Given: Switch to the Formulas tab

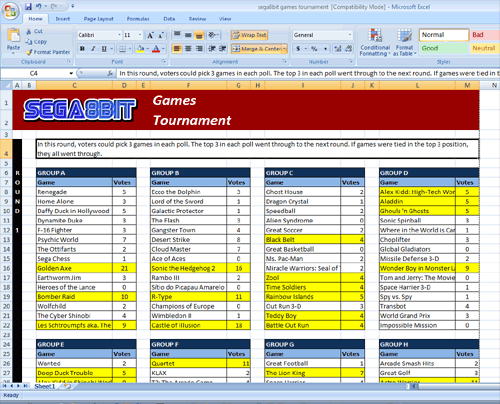Looking at the screenshot, I should tap(138, 19).
